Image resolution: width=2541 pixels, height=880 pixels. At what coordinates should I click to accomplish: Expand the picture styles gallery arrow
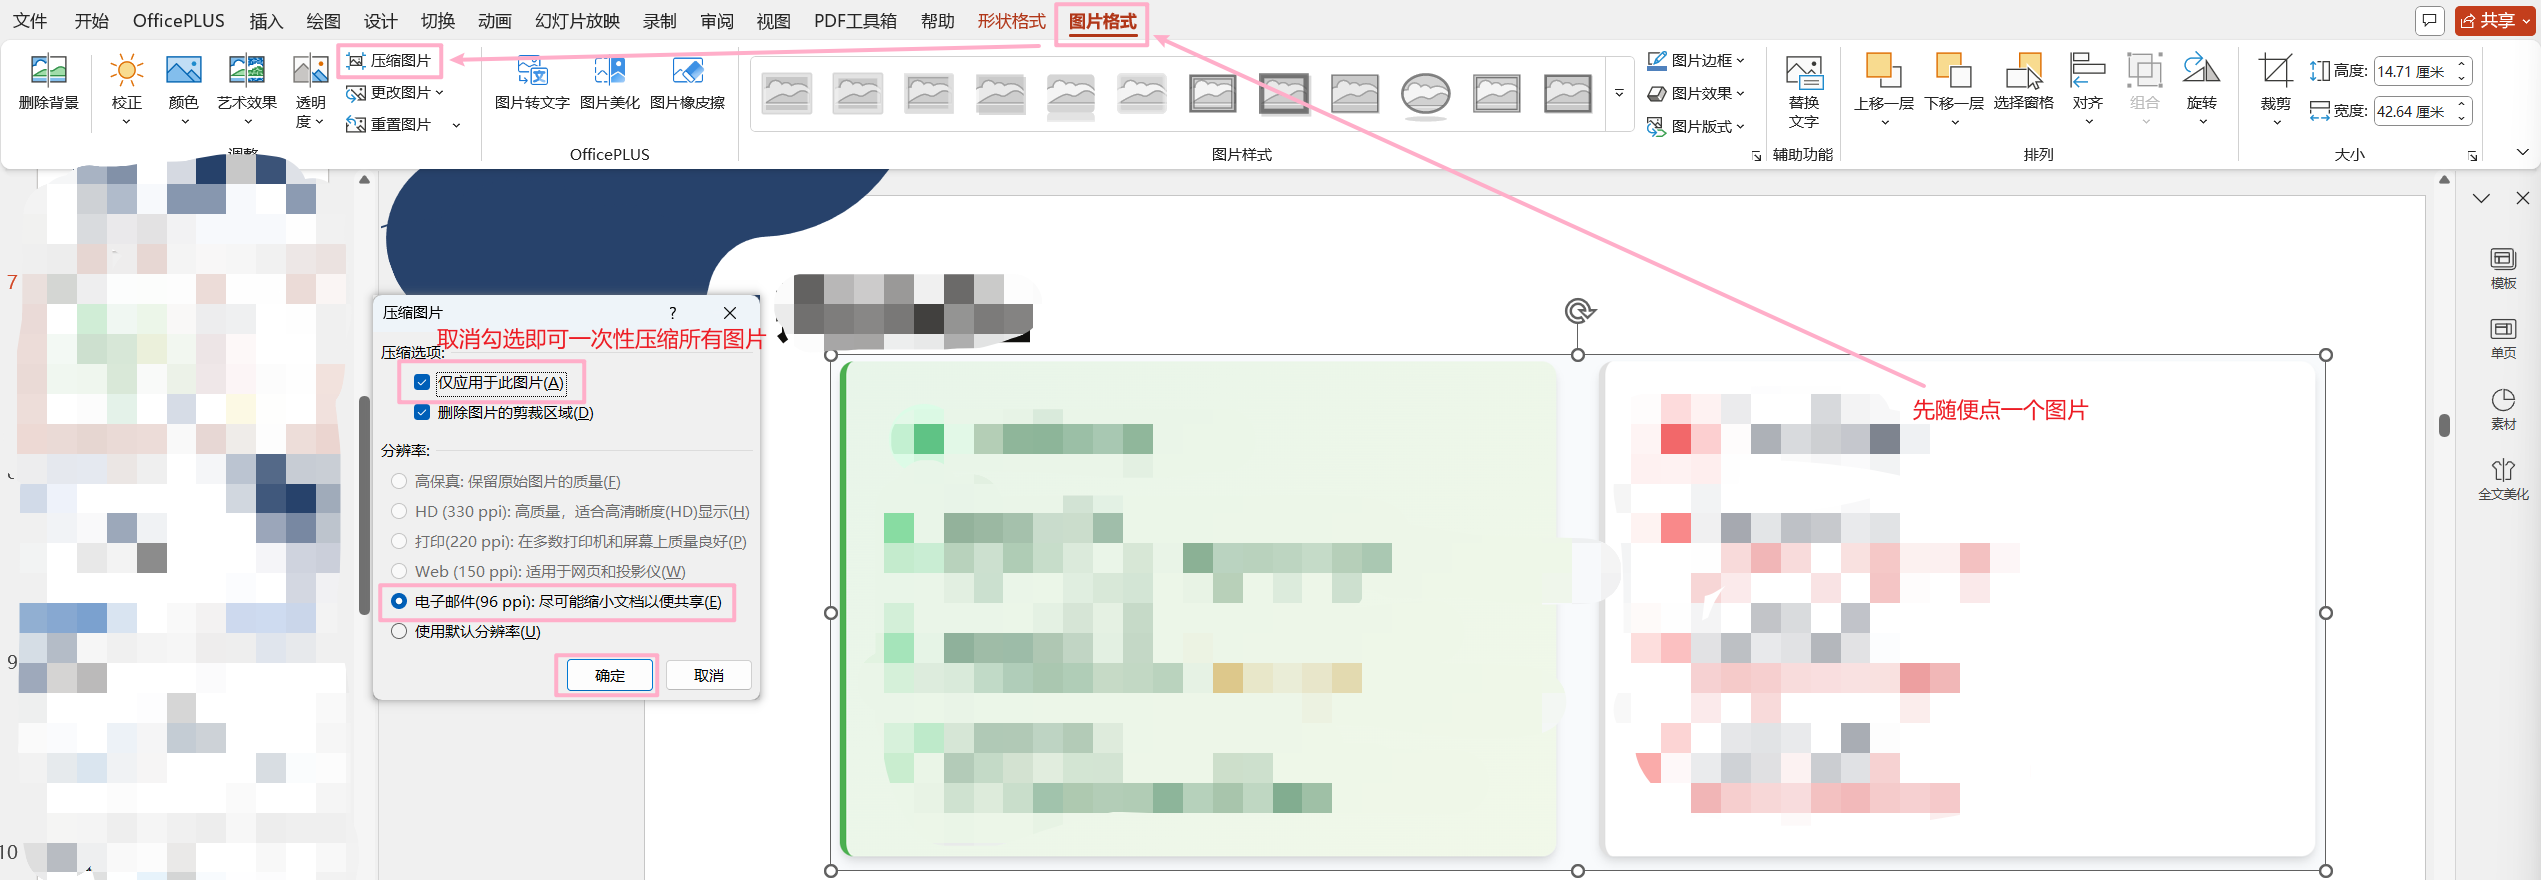1619,94
